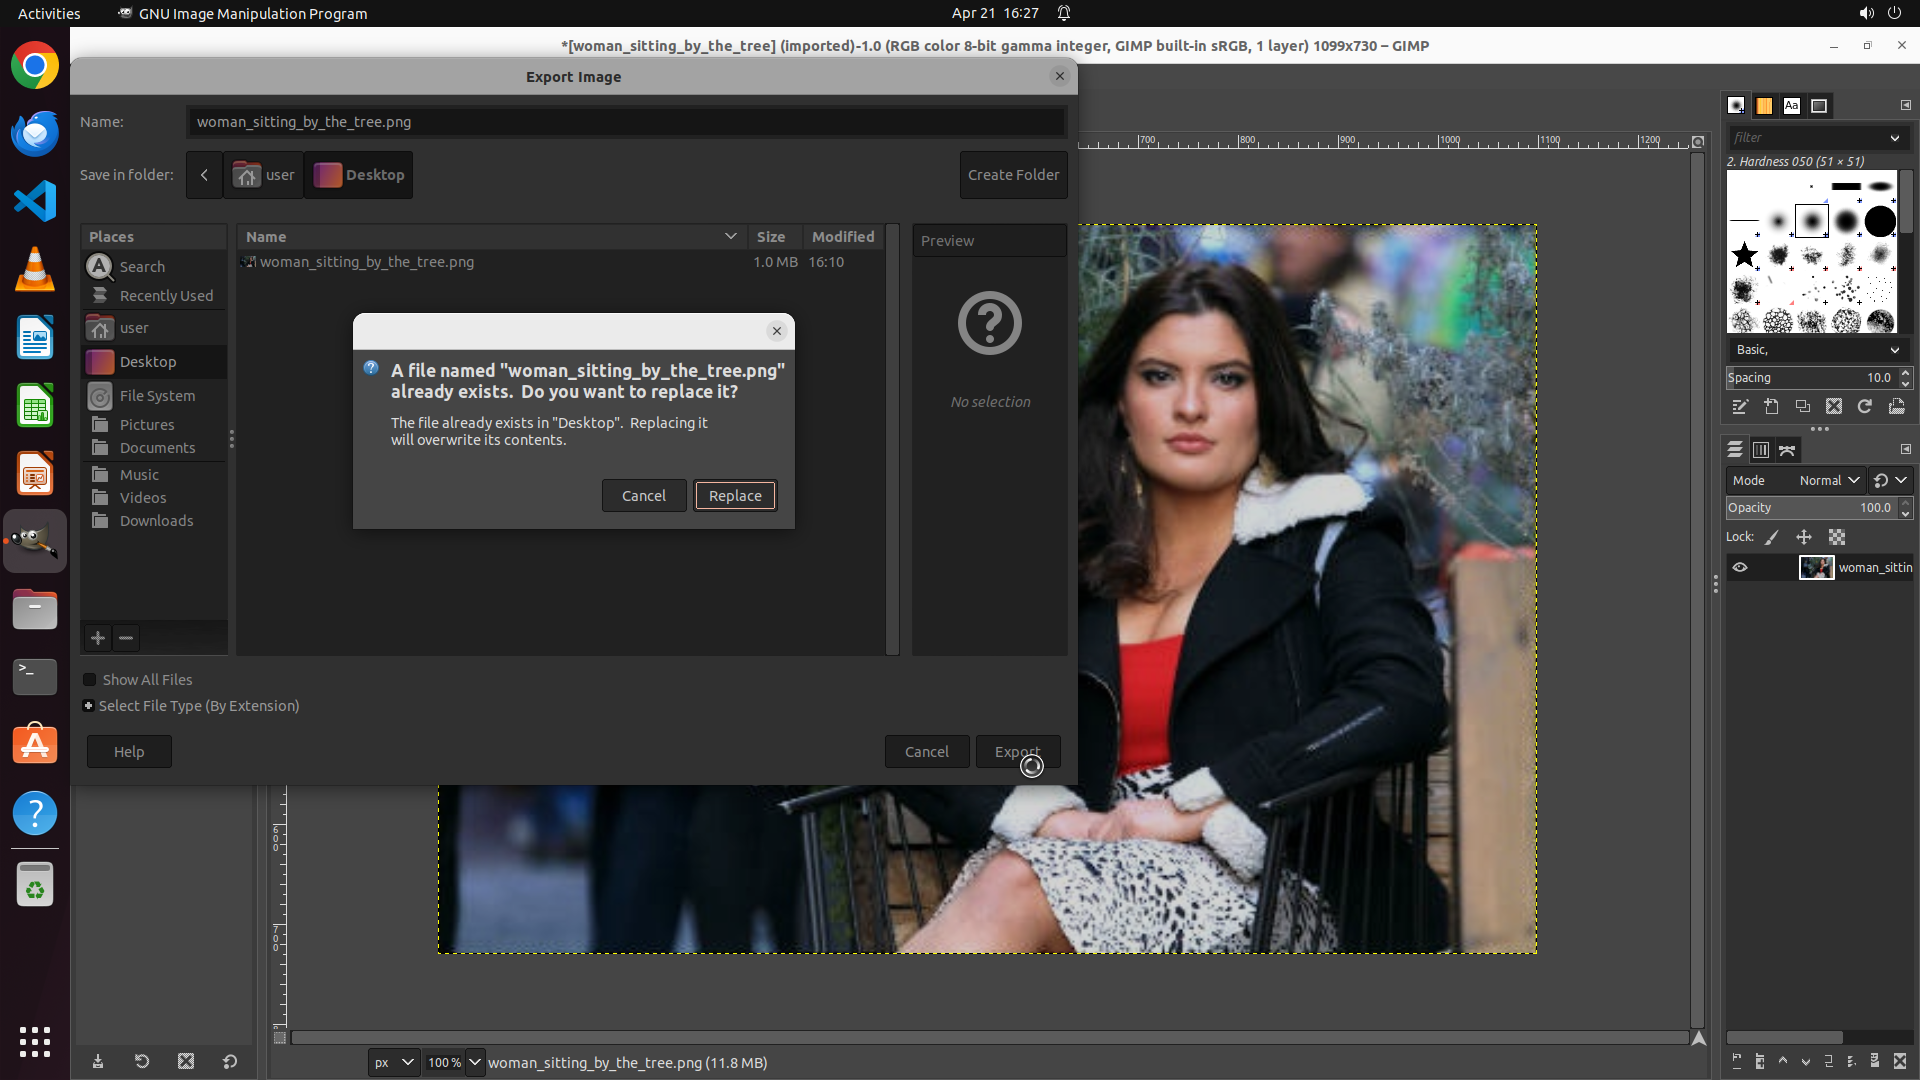
Task: Open Recently Used in Places
Action: click(x=165, y=295)
